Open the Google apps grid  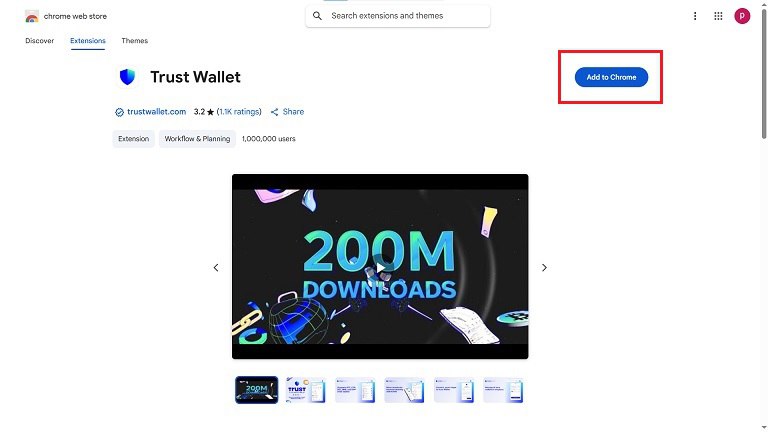click(x=718, y=16)
